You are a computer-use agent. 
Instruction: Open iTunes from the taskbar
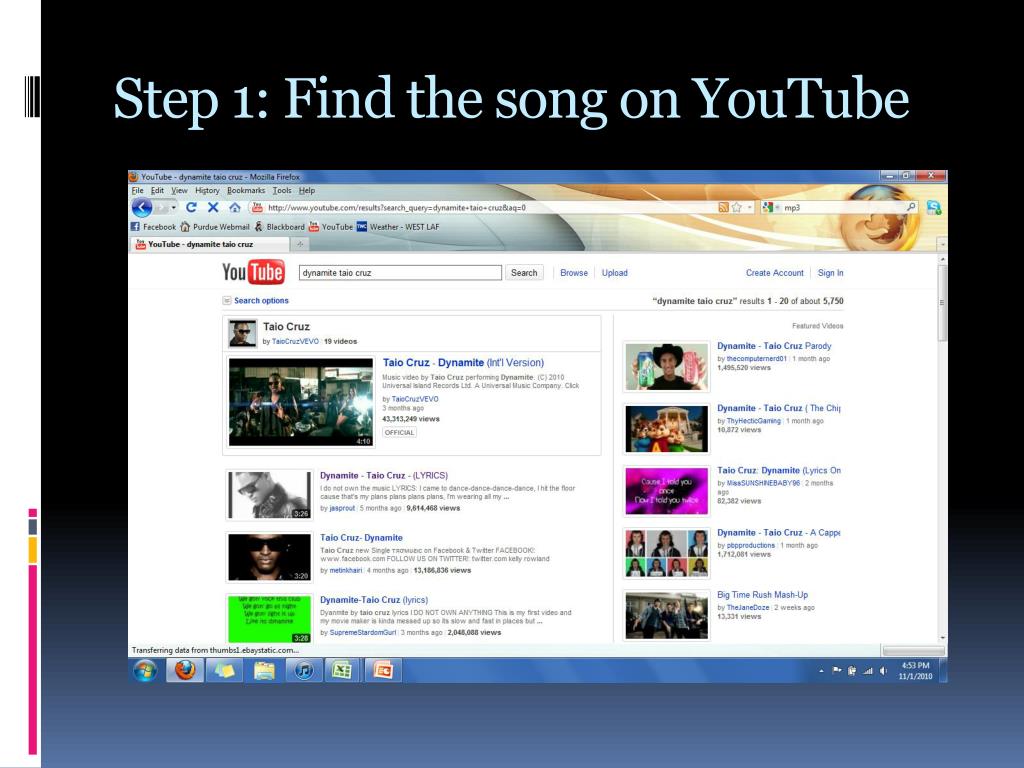click(x=304, y=670)
